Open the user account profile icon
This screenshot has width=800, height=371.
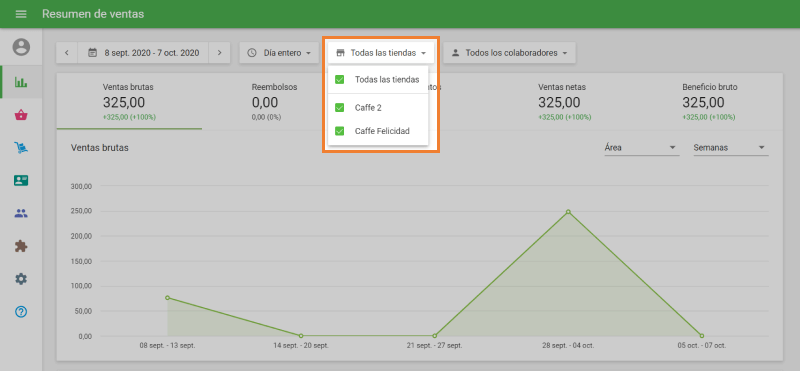tap(21, 47)
